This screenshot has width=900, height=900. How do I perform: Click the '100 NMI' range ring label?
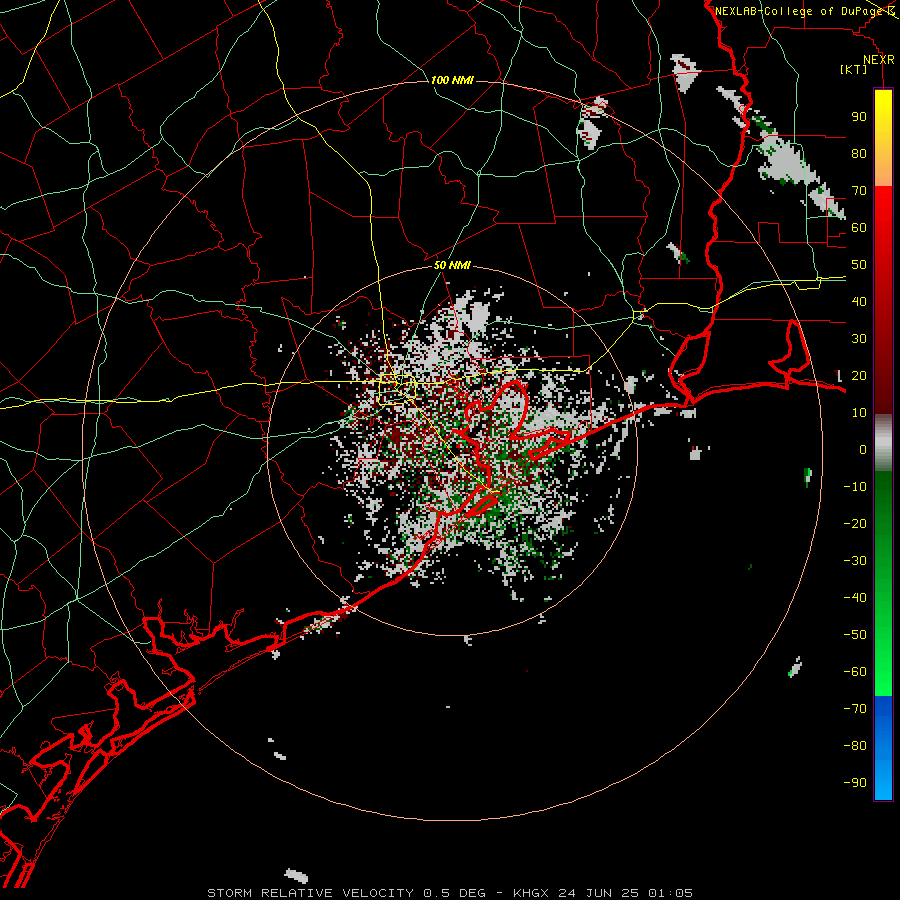(452, 80)
